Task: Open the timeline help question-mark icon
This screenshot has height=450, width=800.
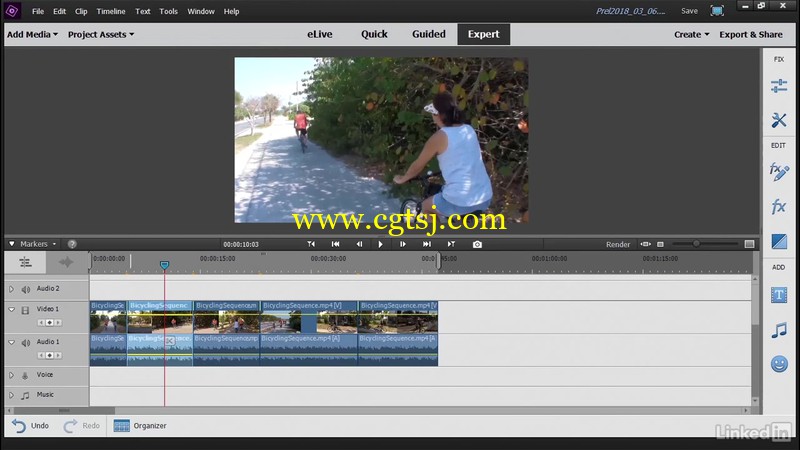Action: pos(72,244)
